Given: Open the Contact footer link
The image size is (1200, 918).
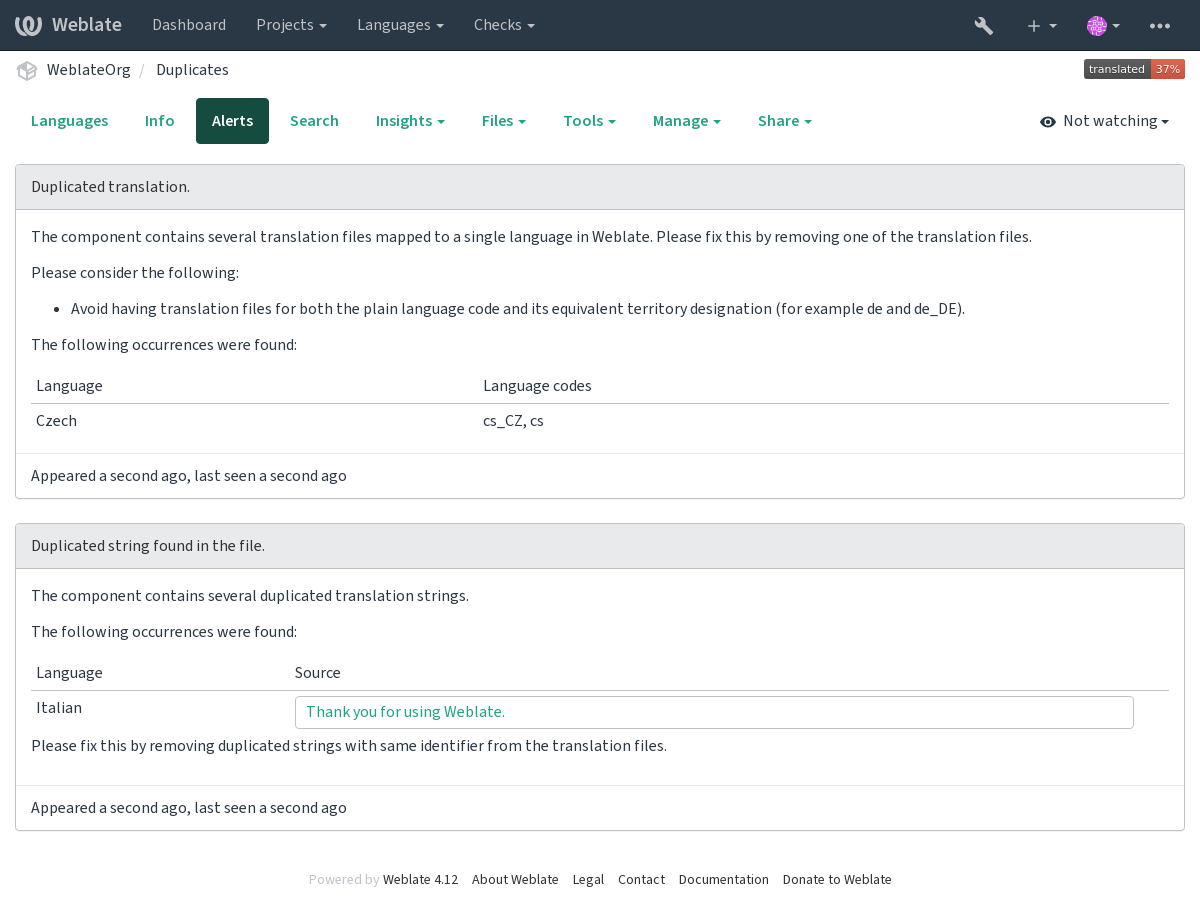Looking at the screenshot, I should (x=641, y=880).
